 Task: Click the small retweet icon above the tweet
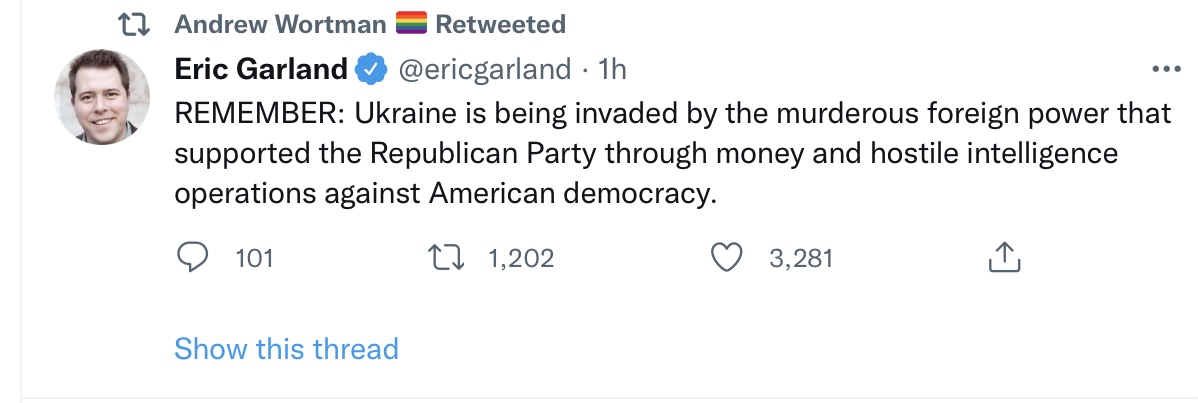pos(136,24)
